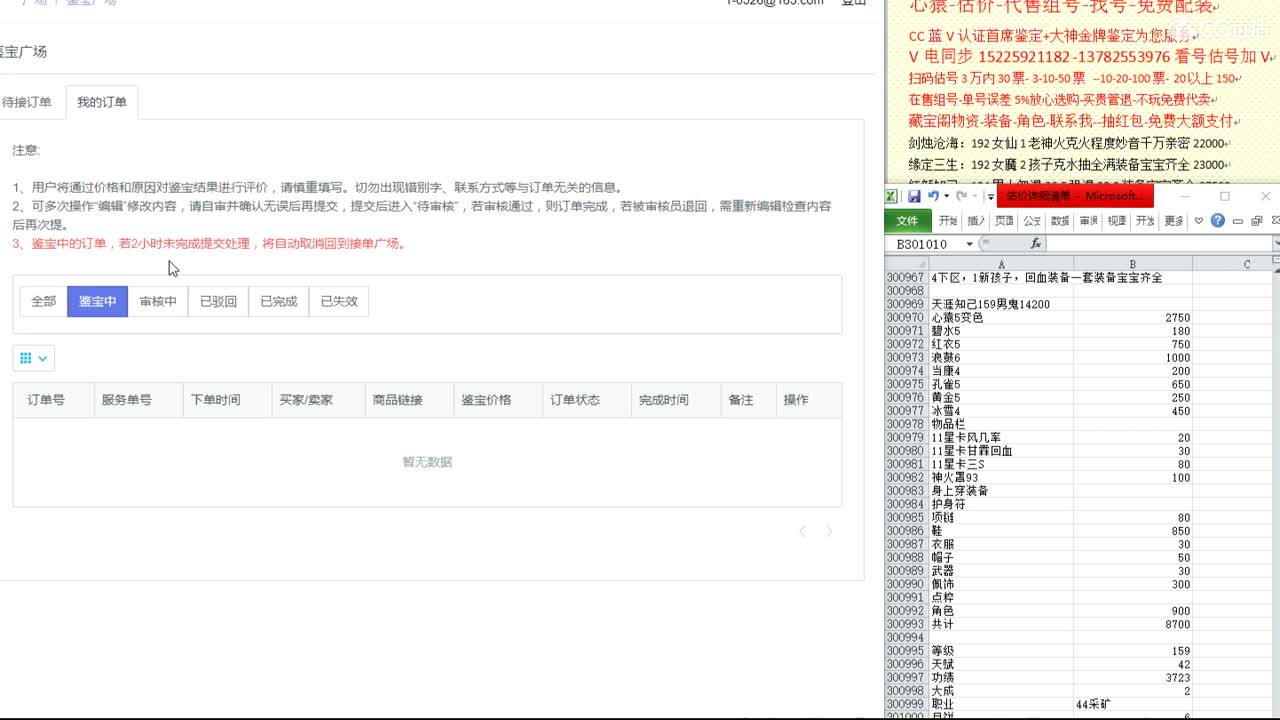Open Insert Function with the fx icon

pos(1034,242)
